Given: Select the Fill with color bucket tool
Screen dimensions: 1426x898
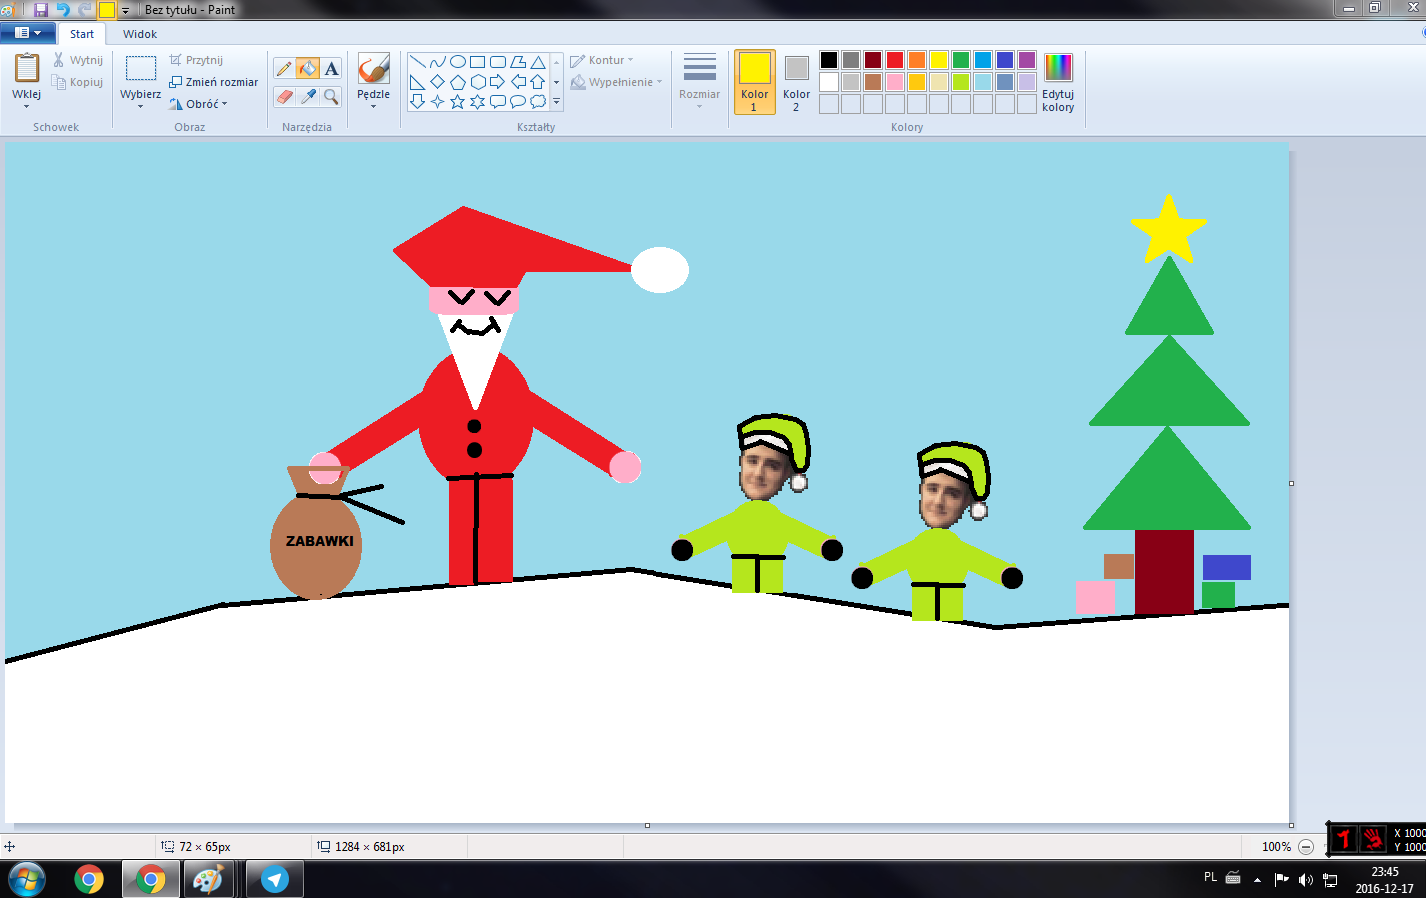Looking at the screenshot, I should [x=308, y=68].
